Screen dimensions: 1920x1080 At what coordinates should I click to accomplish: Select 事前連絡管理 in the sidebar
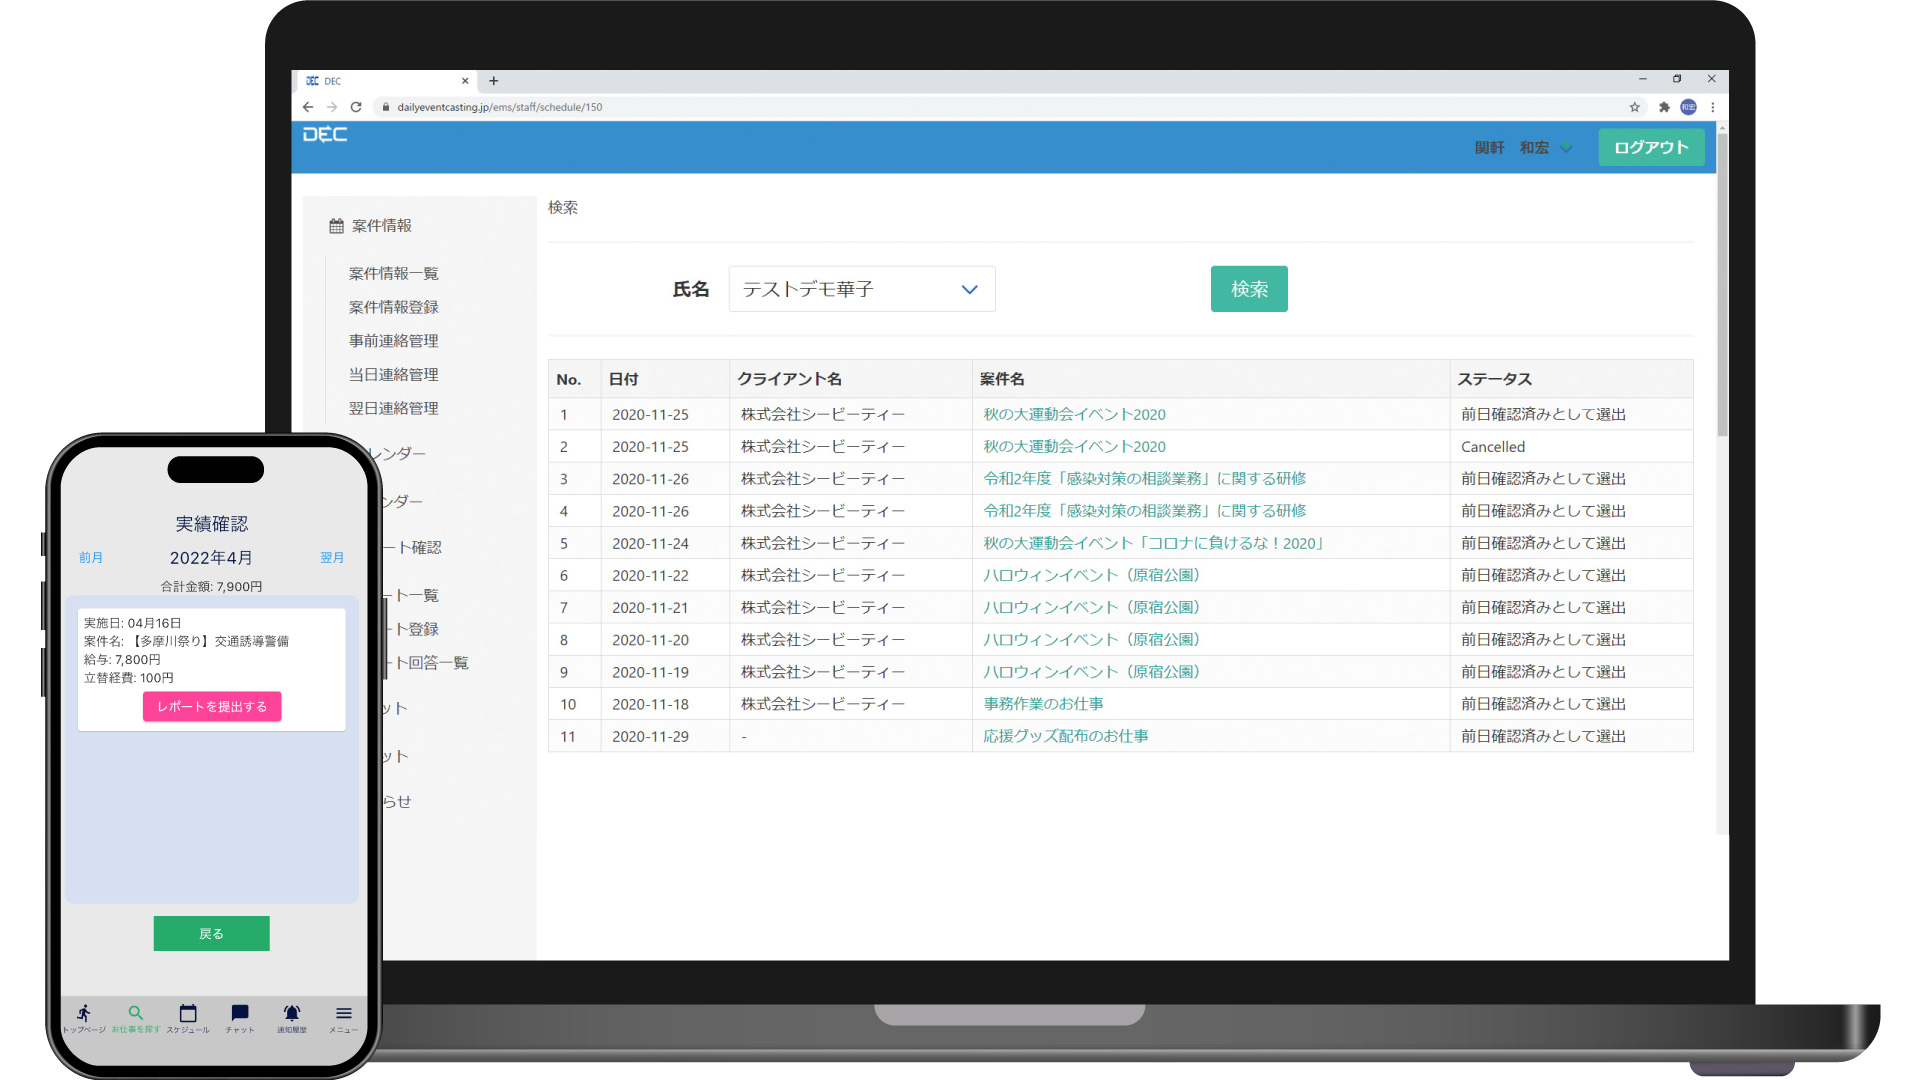click(393, 341)
